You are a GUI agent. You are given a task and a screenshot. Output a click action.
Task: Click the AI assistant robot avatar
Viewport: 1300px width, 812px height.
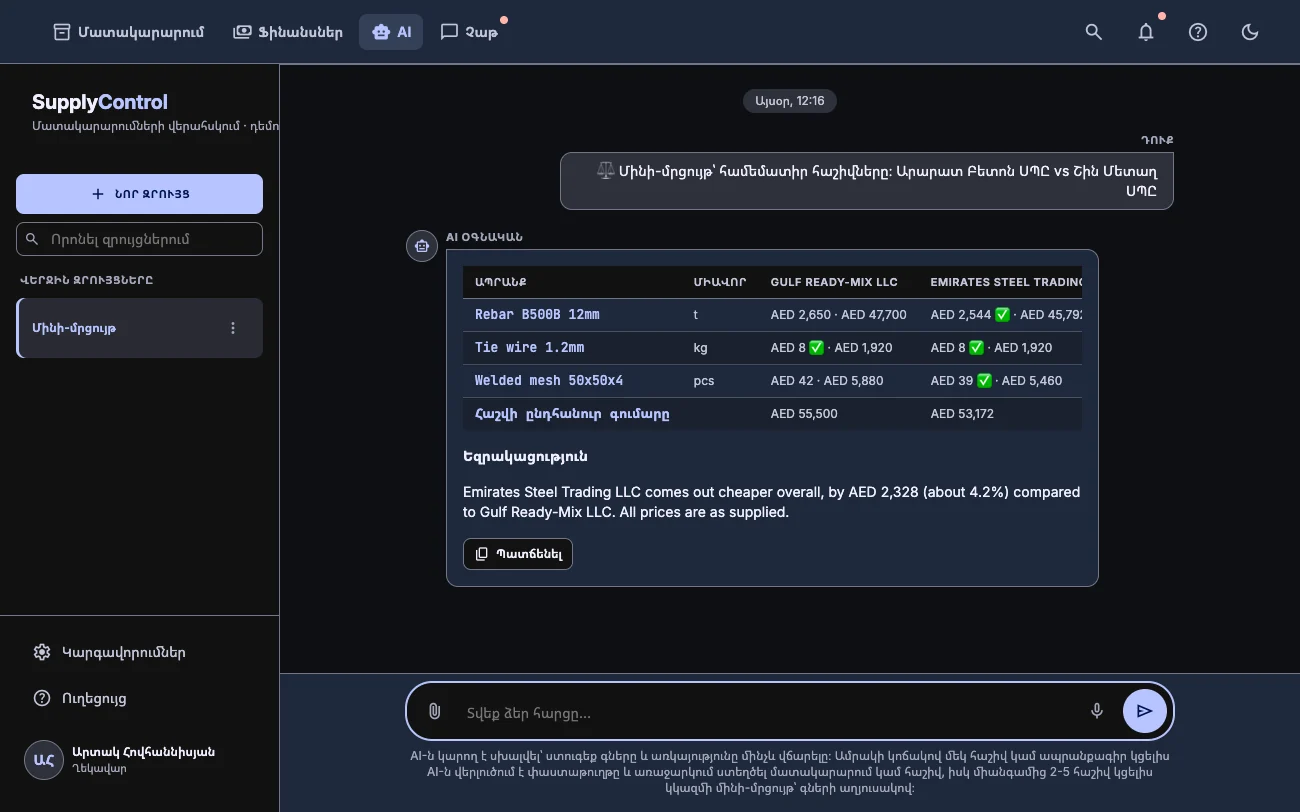click(422, 245)
